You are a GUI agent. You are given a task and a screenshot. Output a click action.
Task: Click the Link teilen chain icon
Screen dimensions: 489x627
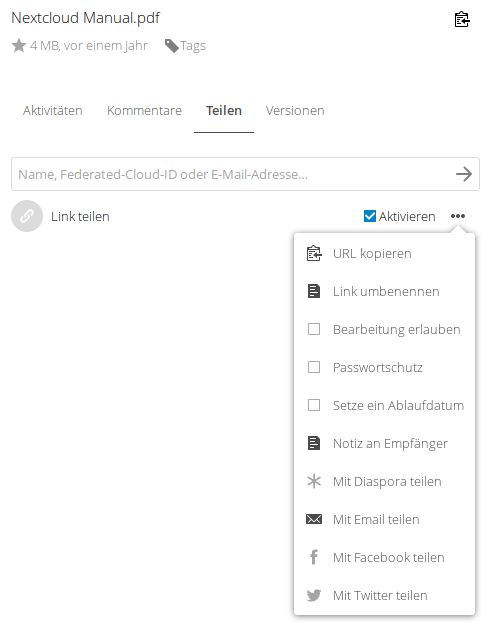pyautogui.click(x=27, y=216)
